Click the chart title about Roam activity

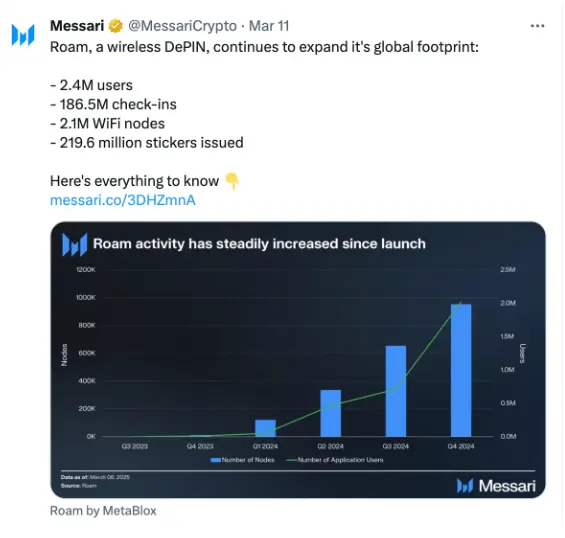pyautogui.click(x=259, y=244)
